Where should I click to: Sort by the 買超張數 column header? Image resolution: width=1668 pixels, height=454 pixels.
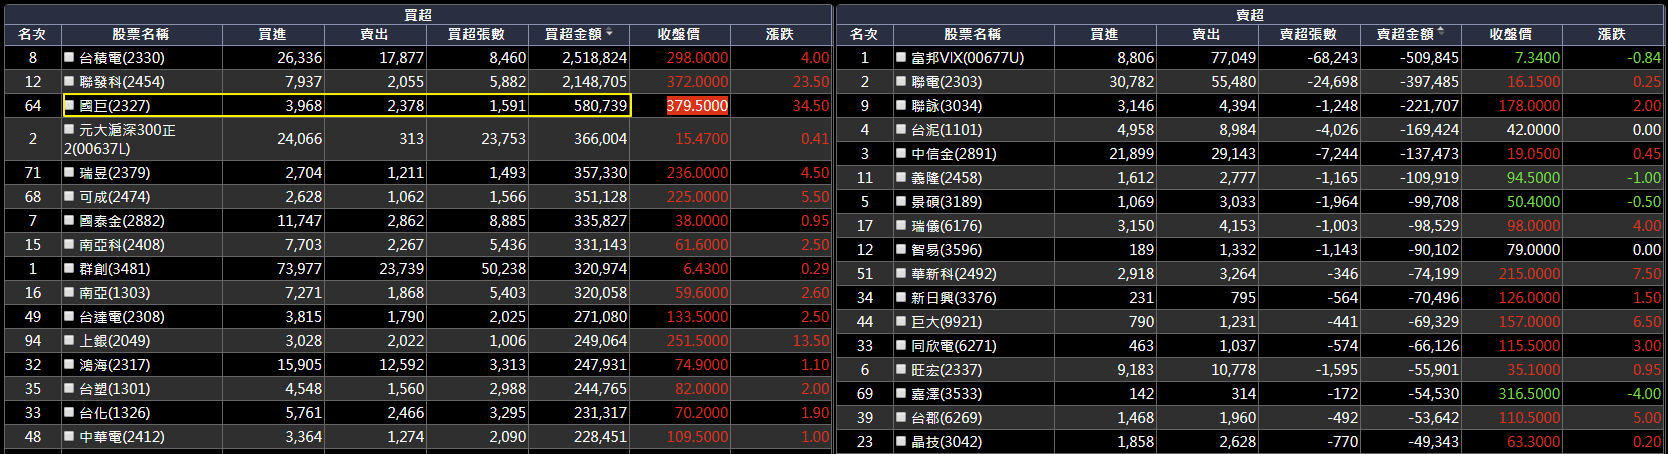pyautogui.click(x=477, y=34)
